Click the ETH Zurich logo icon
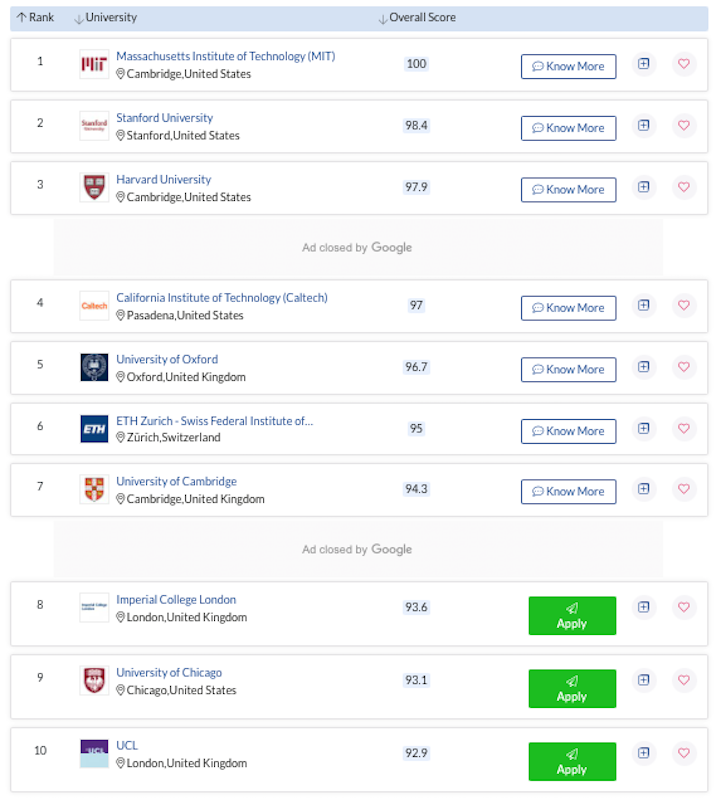This screenshot has height=800, width=716. [94, 429]
